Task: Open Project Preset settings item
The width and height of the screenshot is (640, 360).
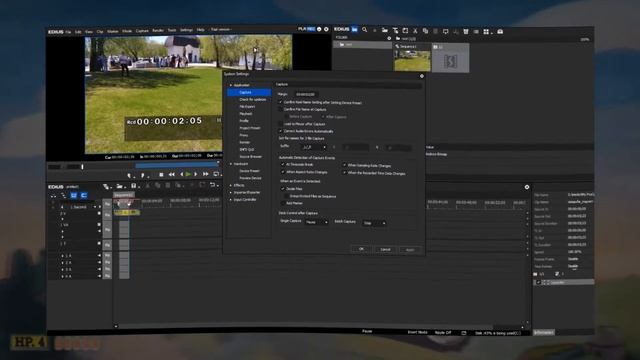Action: [x=250, y=128]
